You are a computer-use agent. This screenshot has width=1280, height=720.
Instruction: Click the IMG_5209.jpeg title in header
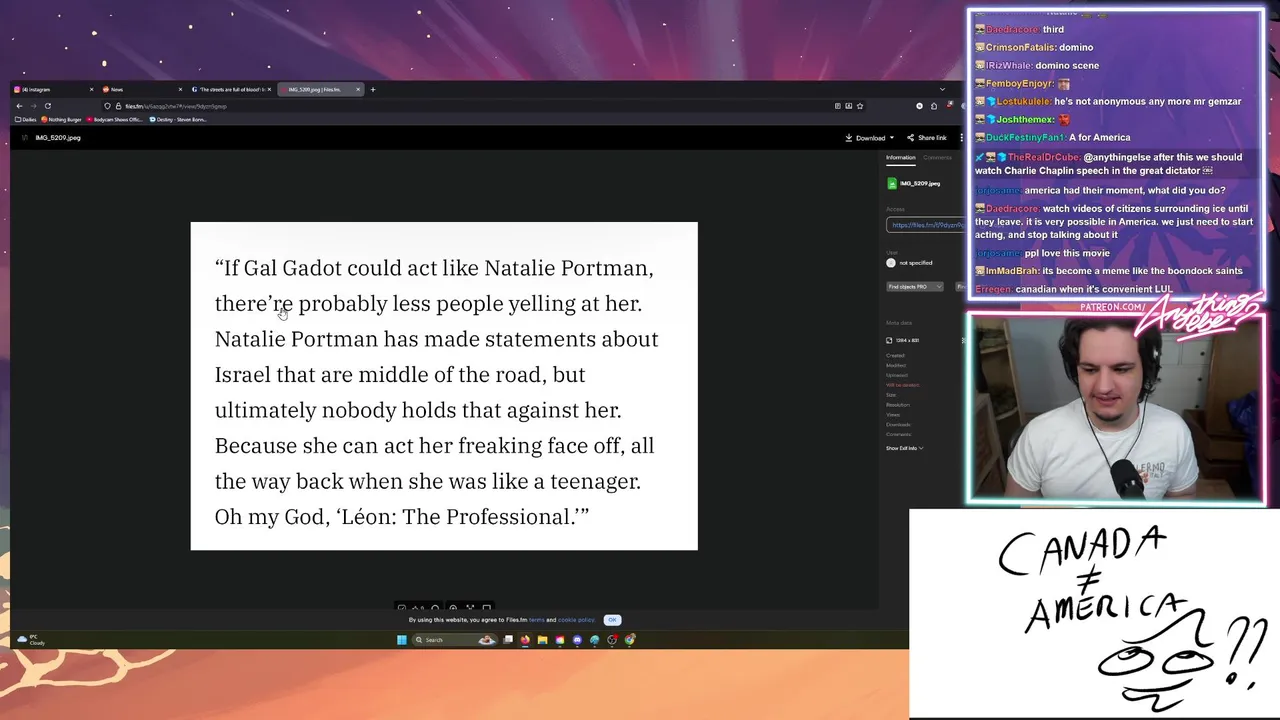pos(58,138)
